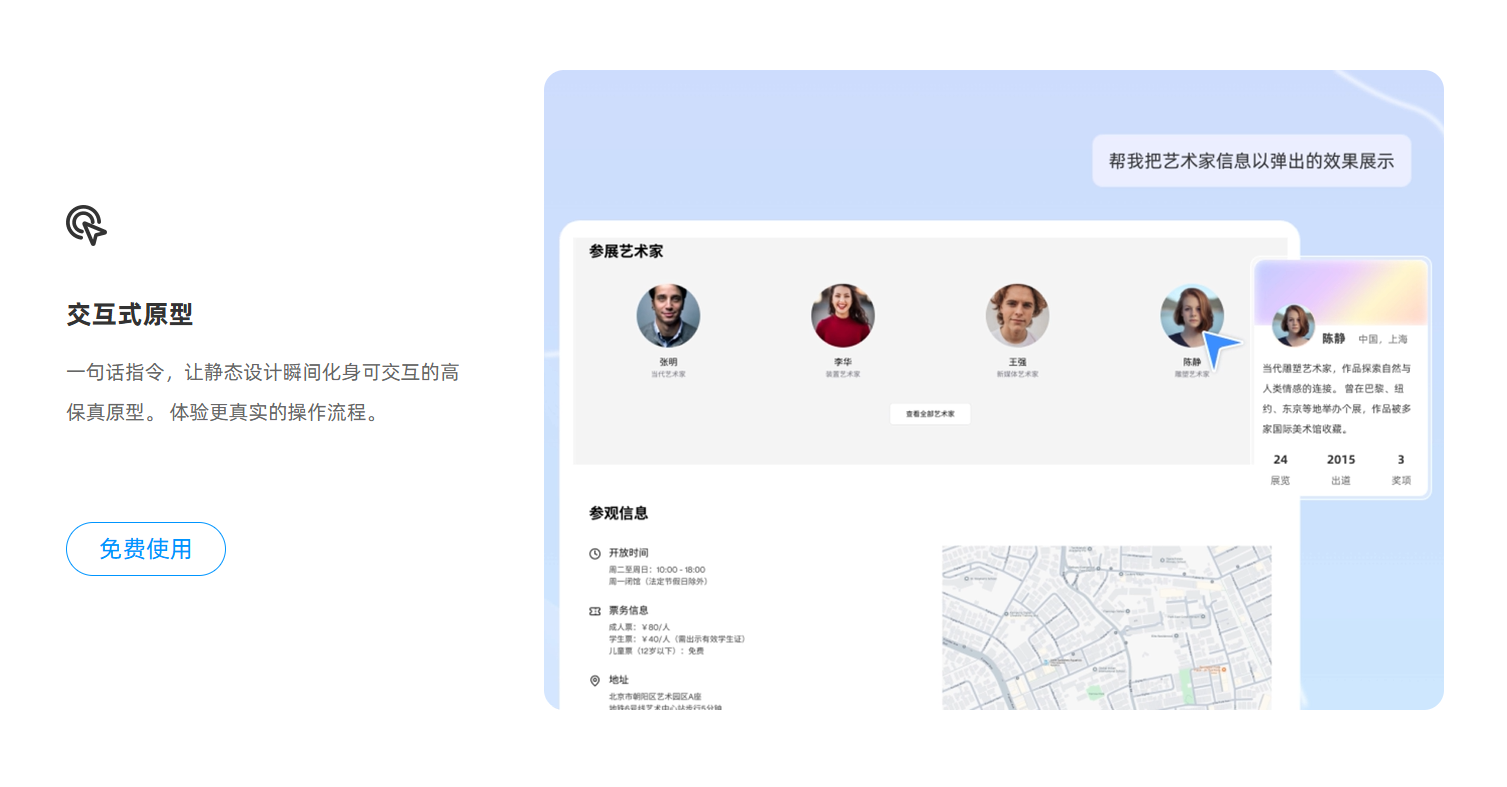Click the 参展艺术家 section title
This screenshot has width=1507, height=787.
tap(626, 252)
